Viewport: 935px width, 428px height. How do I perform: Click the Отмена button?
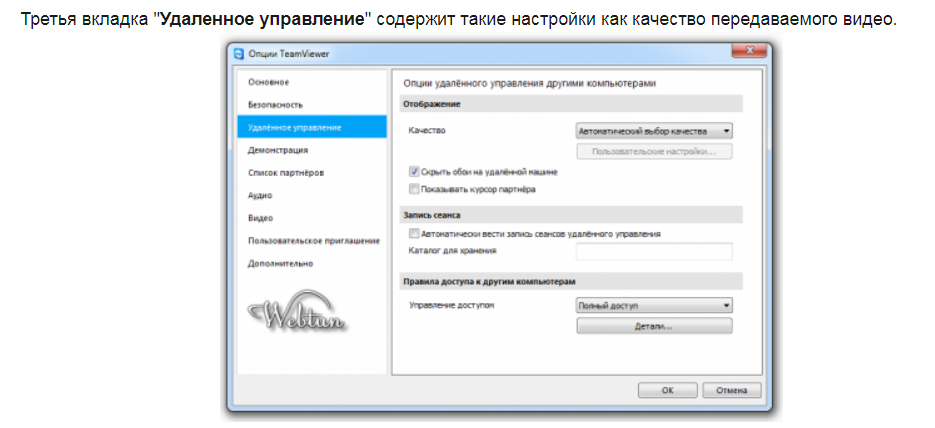pos(732,390)
